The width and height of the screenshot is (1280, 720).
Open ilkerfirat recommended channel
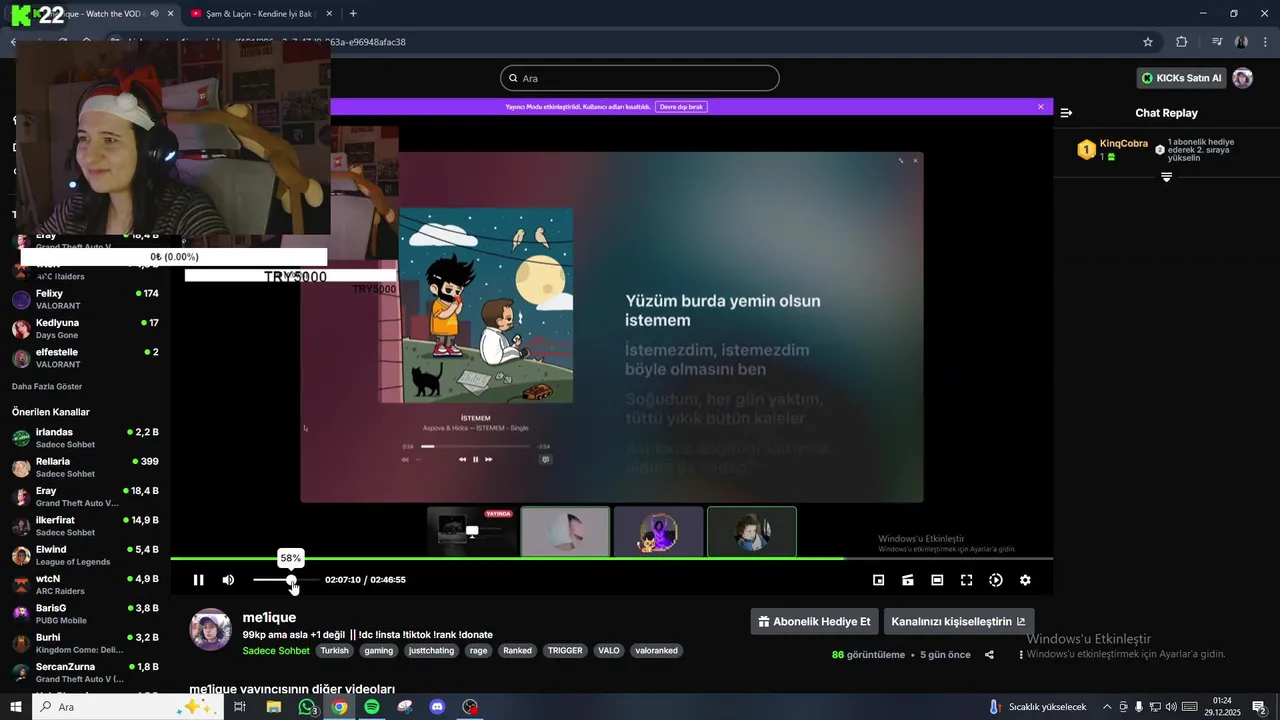click(85, 526)
